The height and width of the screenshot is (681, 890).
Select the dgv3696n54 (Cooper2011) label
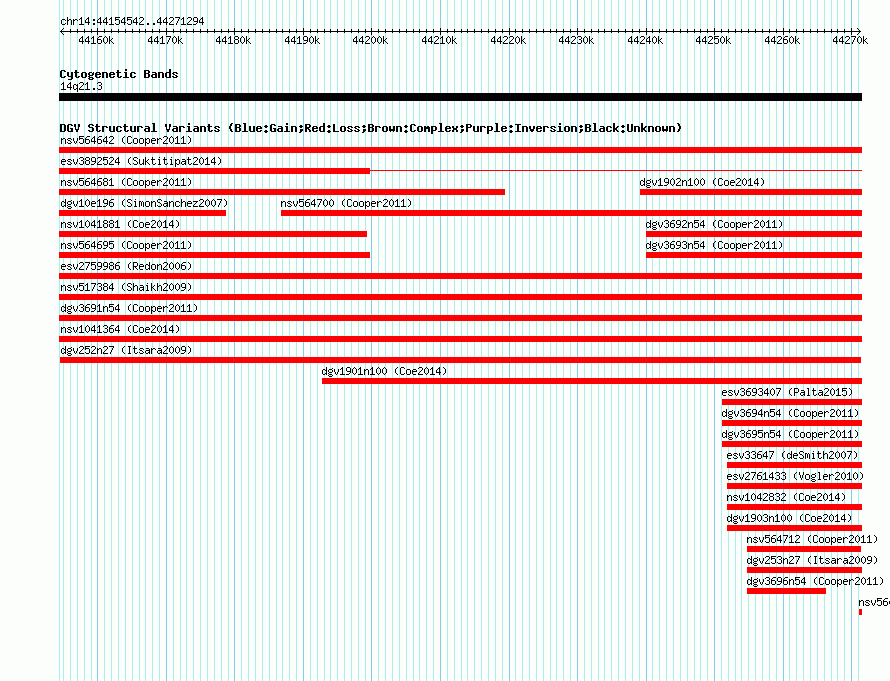(815, 581)
